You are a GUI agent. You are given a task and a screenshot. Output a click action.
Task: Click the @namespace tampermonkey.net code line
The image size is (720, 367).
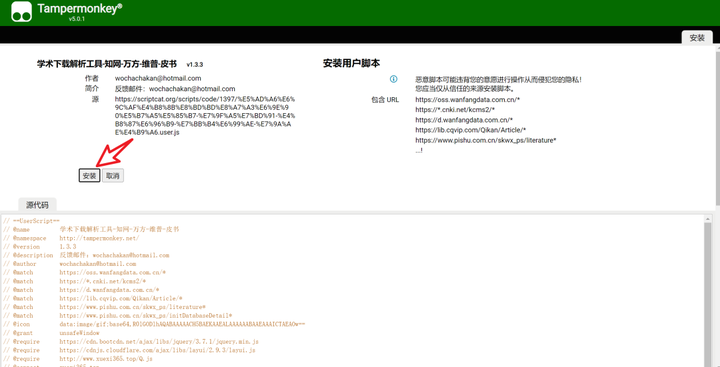pos(71,238)
